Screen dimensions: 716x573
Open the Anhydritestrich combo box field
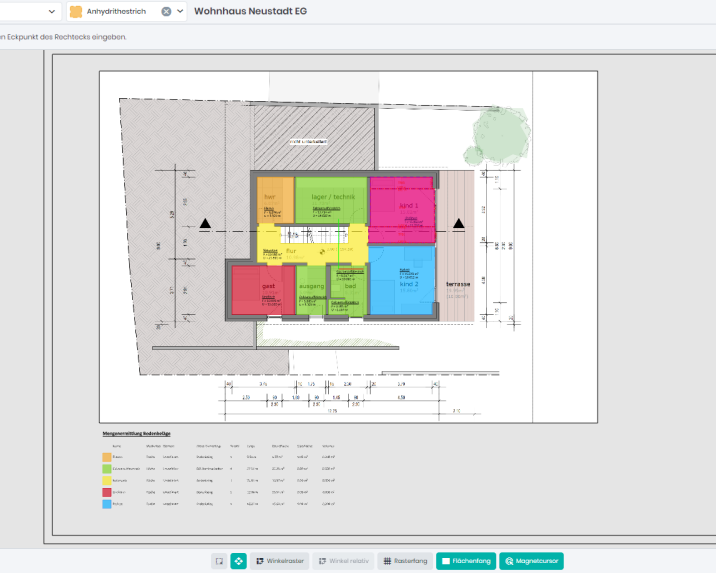(120, 11)
